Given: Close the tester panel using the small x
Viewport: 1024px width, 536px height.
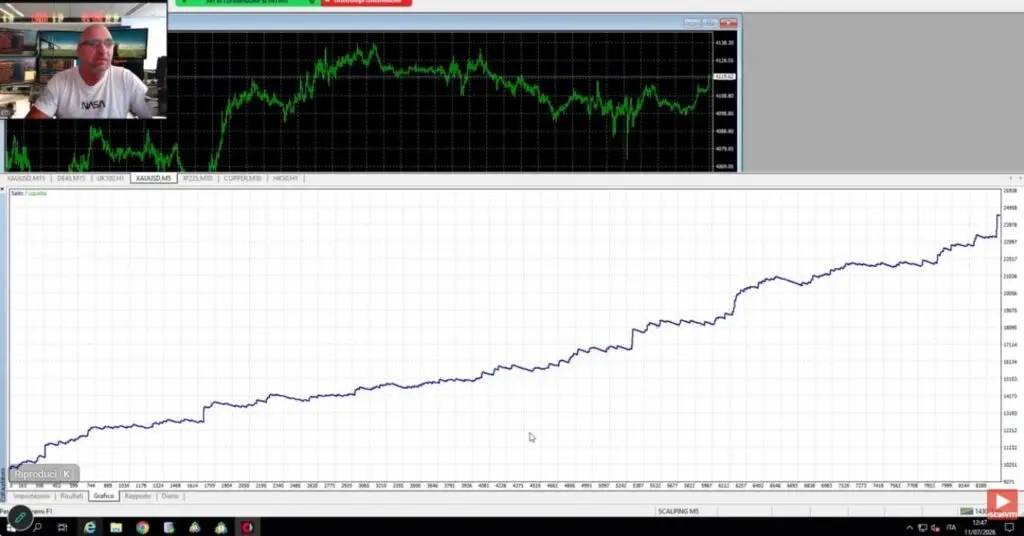Looking at the screenshot, I should click(x=3, y=190).
